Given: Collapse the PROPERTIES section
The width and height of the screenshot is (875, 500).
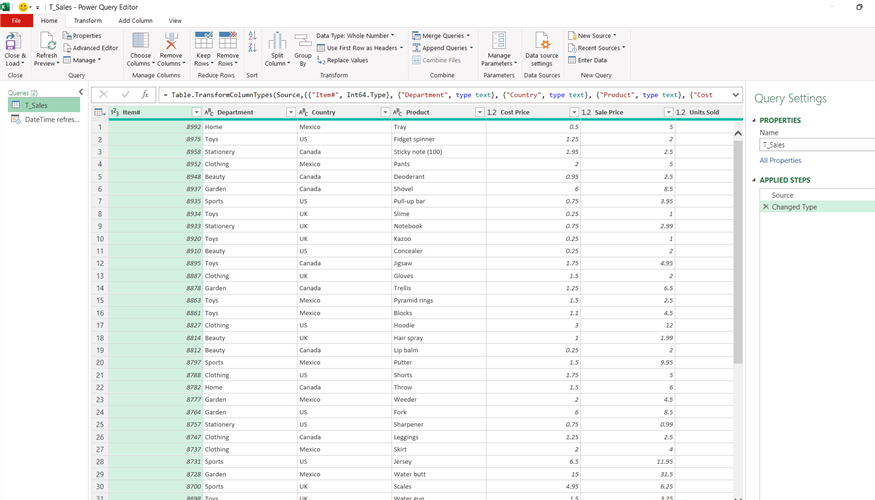Looking at the screenshot, I should (x=754, y=121).
